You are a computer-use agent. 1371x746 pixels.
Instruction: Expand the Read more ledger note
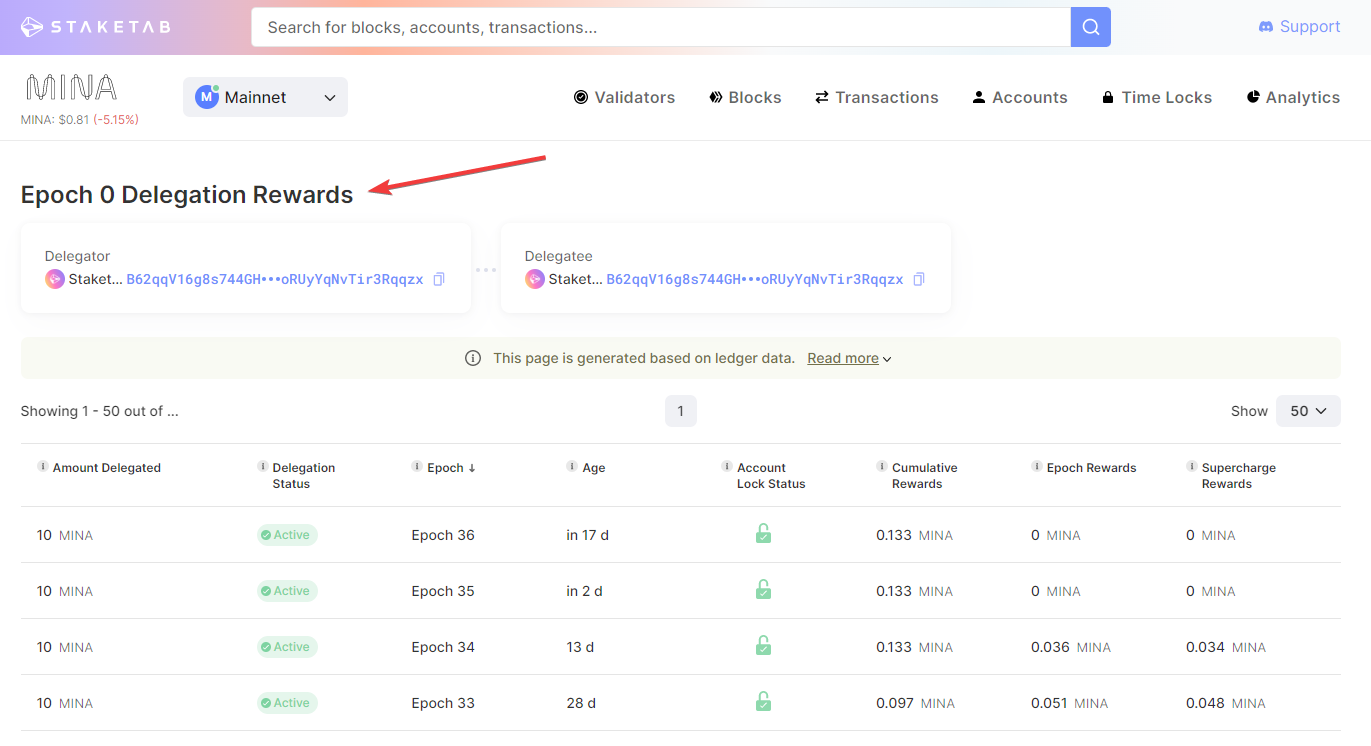click(x=849, y=358)
